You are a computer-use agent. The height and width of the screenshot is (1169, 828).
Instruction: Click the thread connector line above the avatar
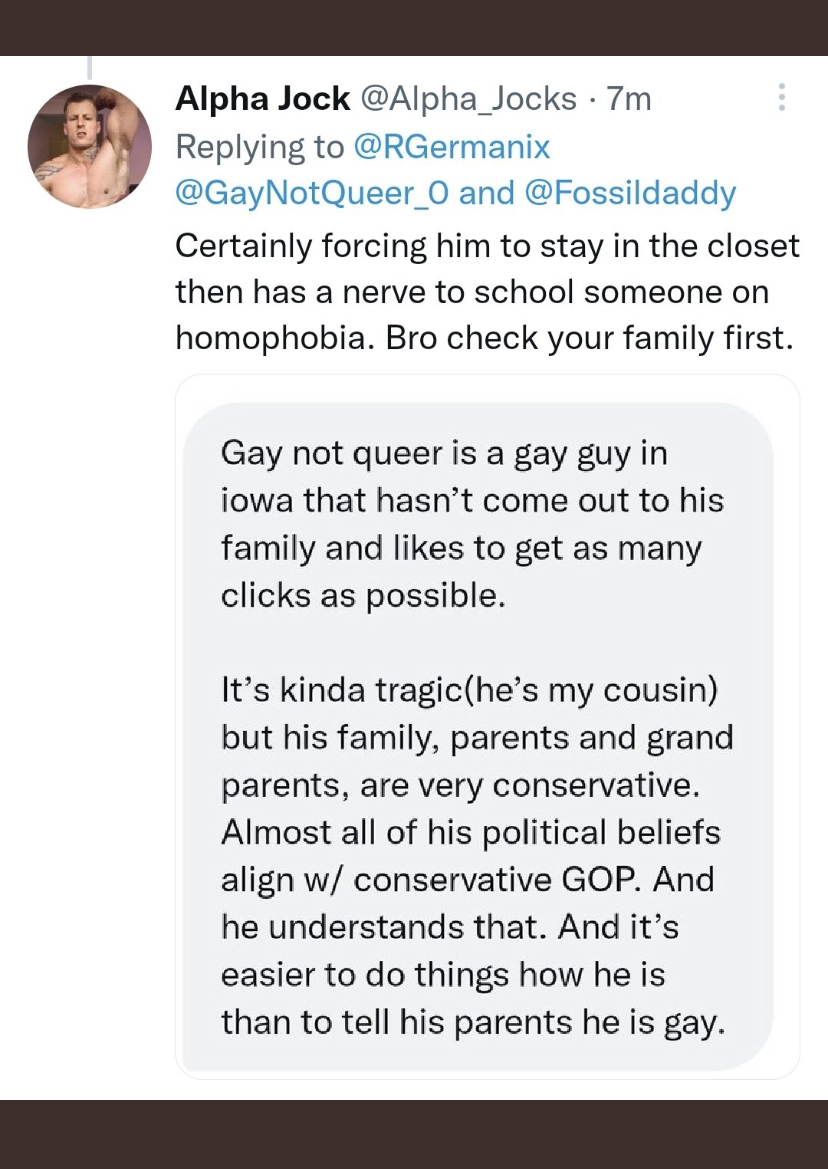[90, 66]
